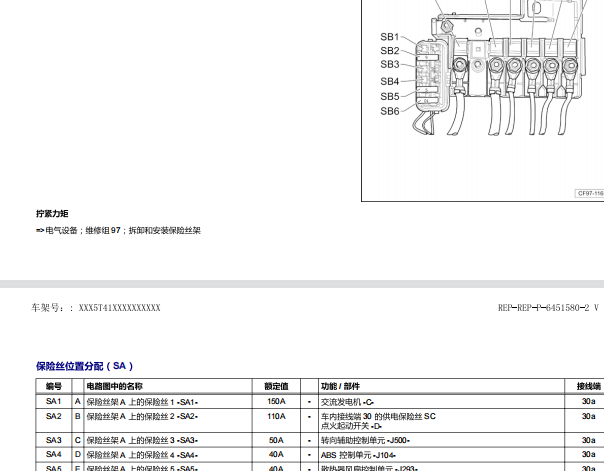This screenshot has width=604, height=471.
Task: Click the SB4 label in the fuse diagram
Action: click(x=389, y=82)
